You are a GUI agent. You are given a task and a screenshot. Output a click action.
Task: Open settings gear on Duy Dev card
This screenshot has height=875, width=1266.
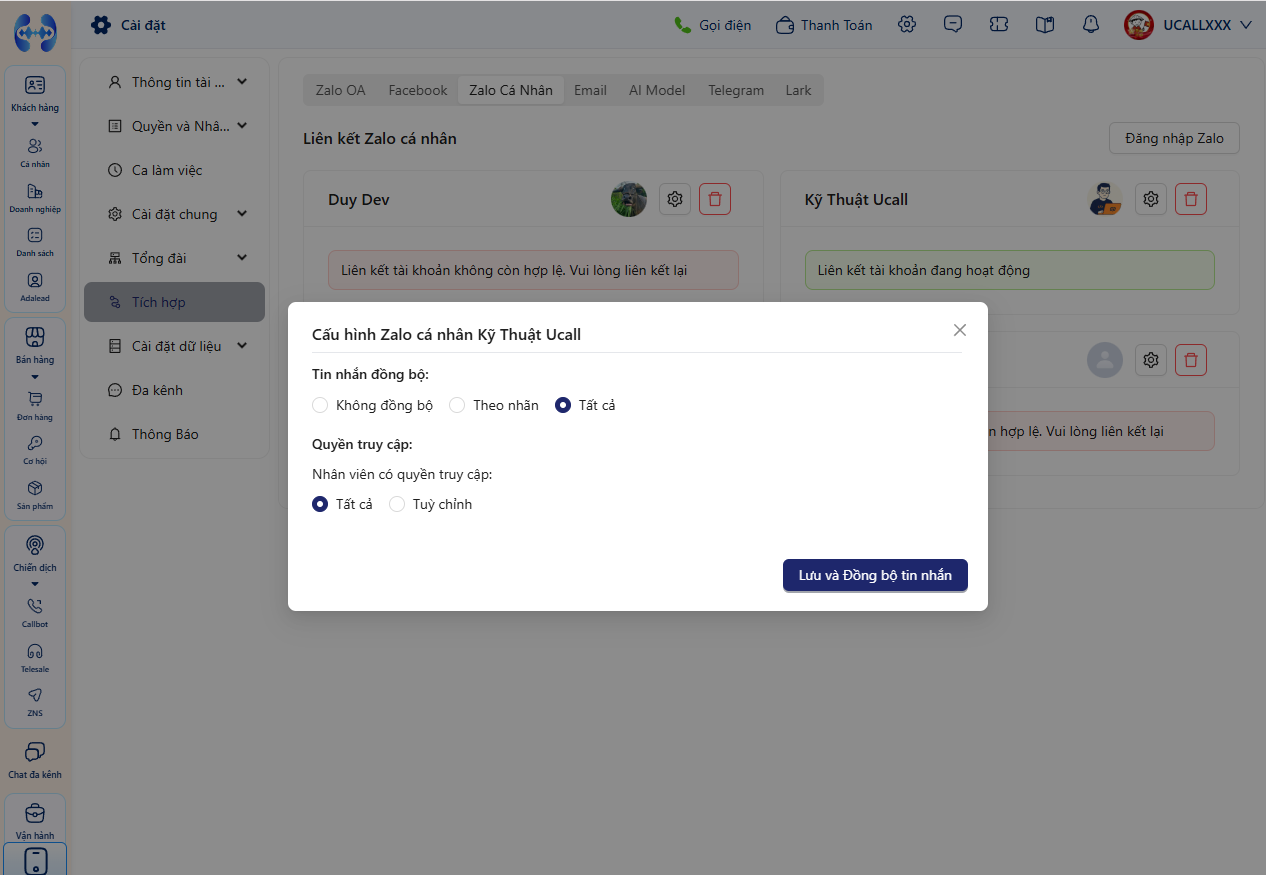[675, 199]
